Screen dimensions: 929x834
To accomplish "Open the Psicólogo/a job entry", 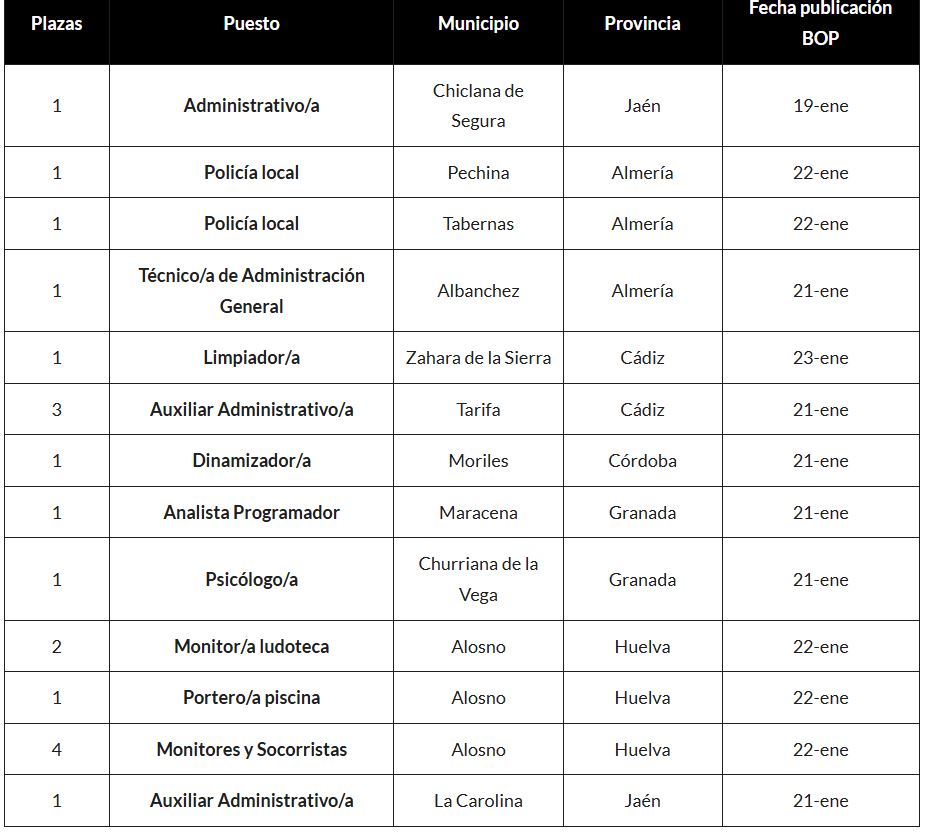I will 251,579.
